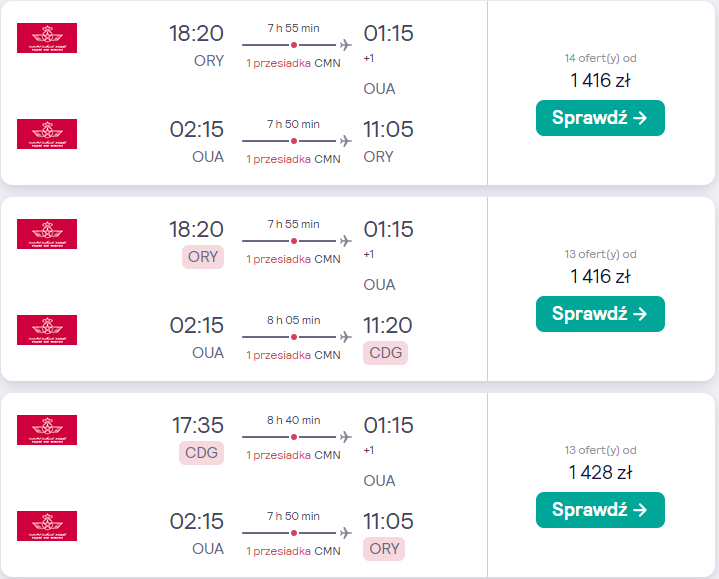Image resolution: width=719 pixels, height=579 pixels.
Task: Click stopover dot on 8 h 05 min route line
Action: [x=294, y=337]
